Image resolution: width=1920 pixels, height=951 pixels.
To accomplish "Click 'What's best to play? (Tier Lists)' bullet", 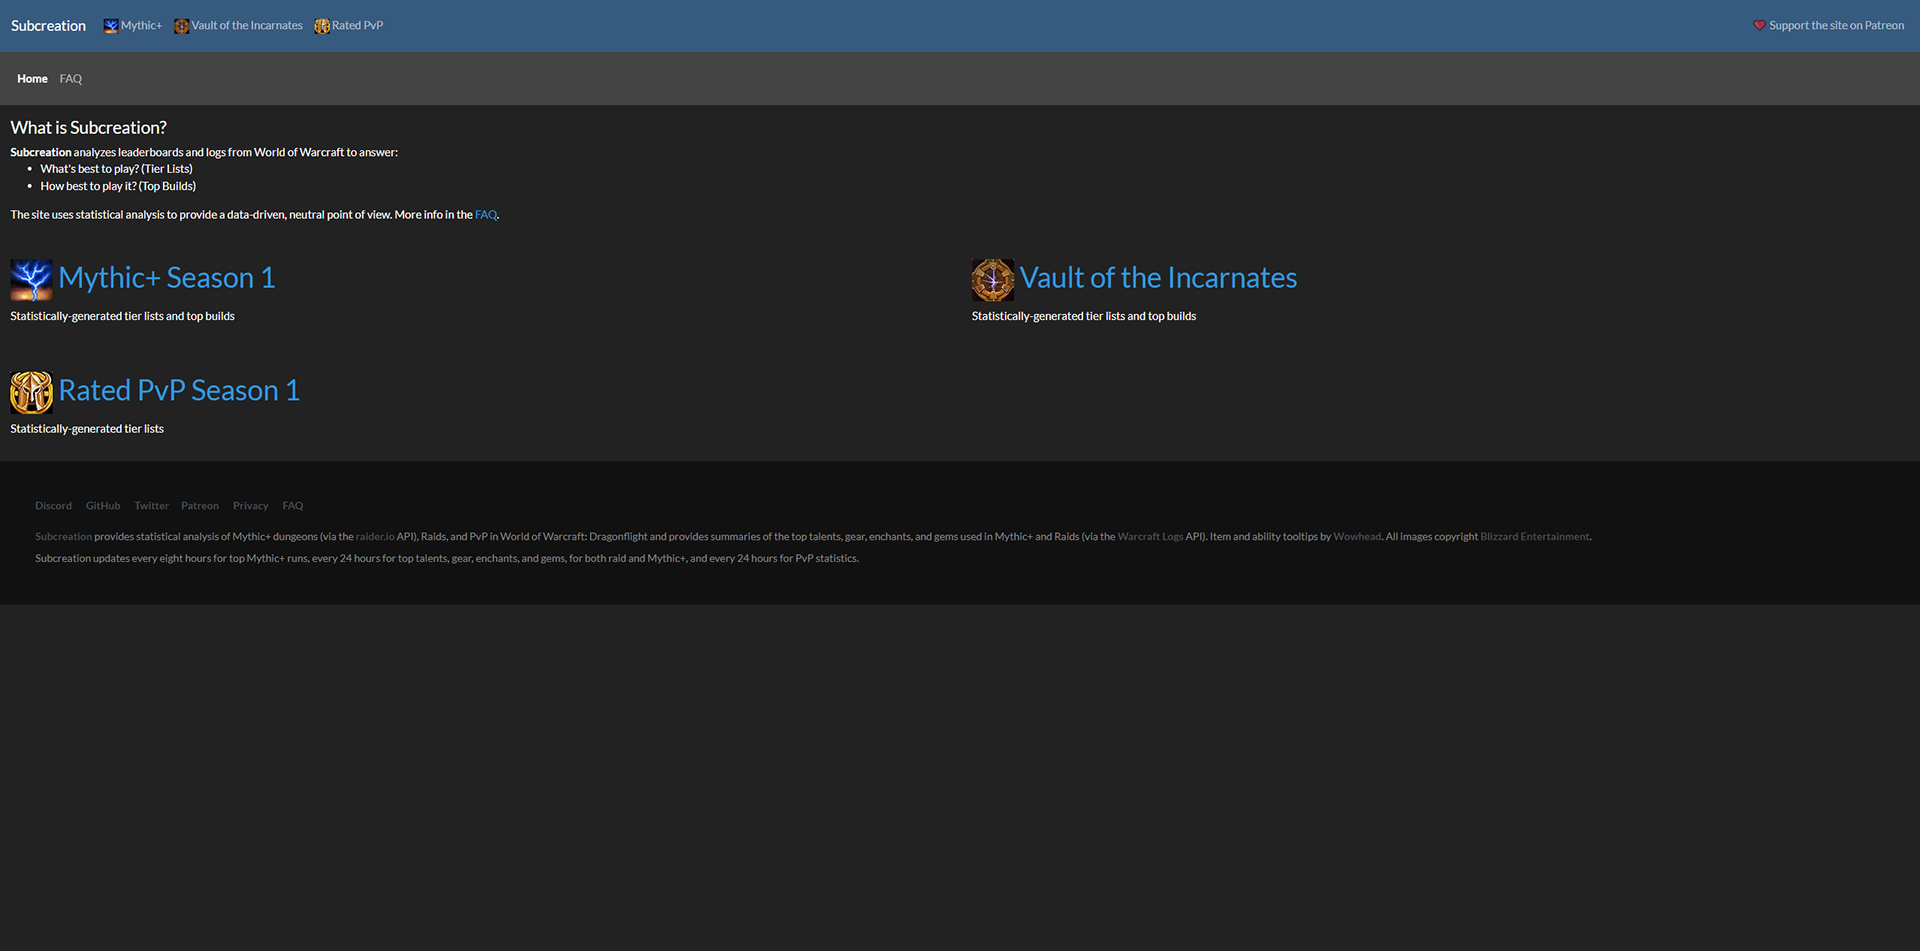I will pos(116,169).
